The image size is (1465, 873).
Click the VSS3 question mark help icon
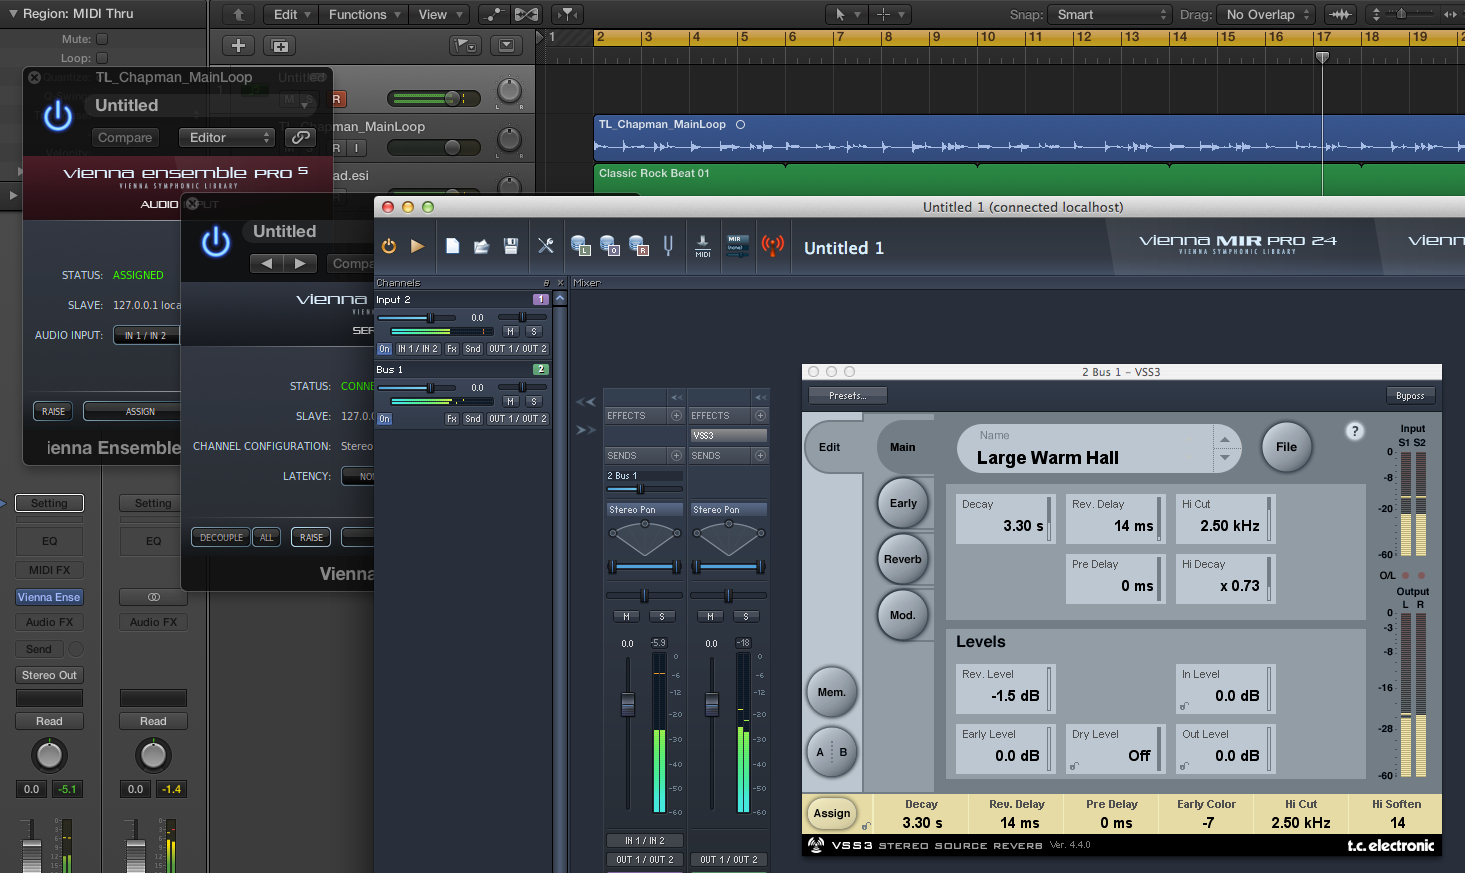click(1354, 431)
